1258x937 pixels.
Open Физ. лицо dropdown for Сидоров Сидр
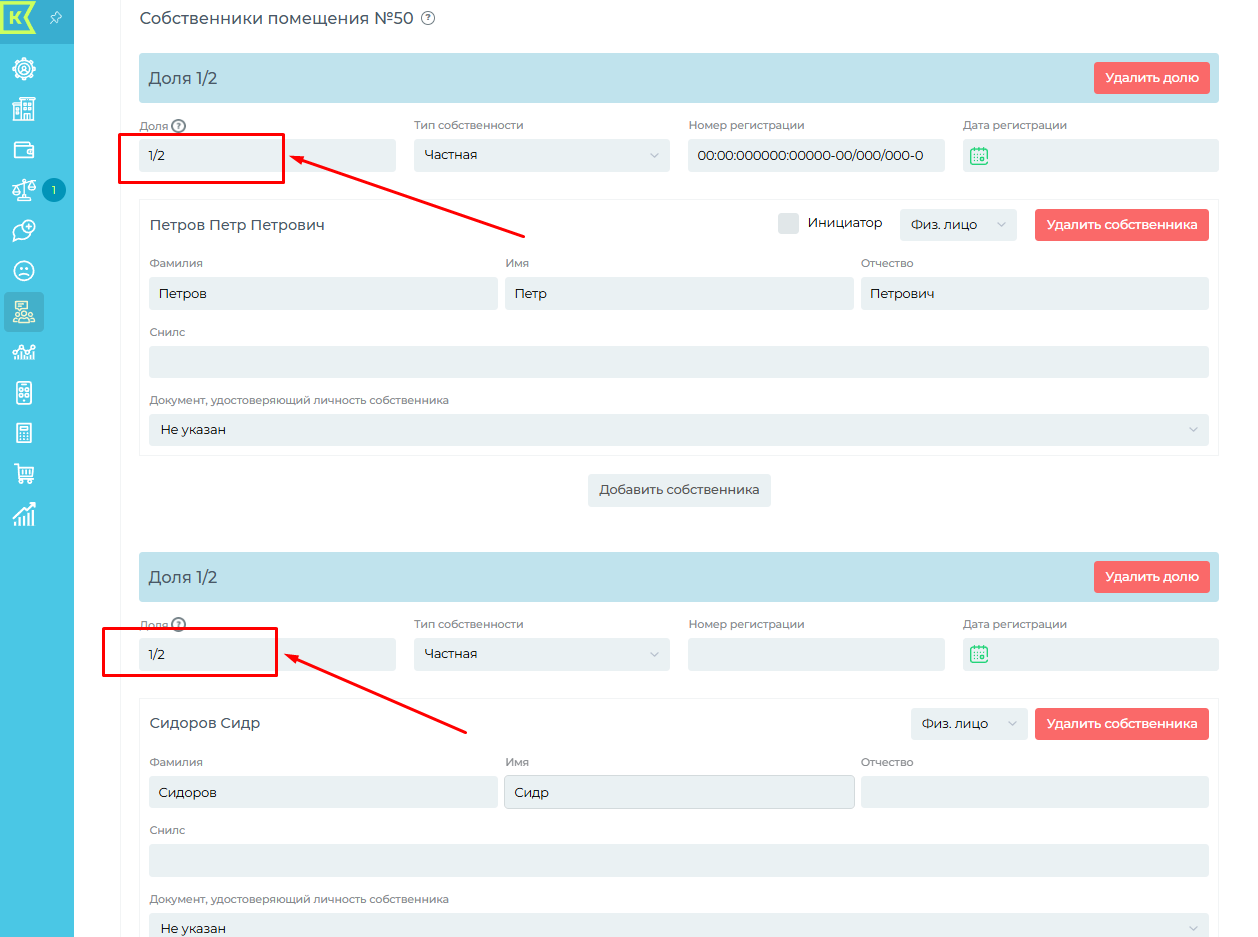click(968, 724)
